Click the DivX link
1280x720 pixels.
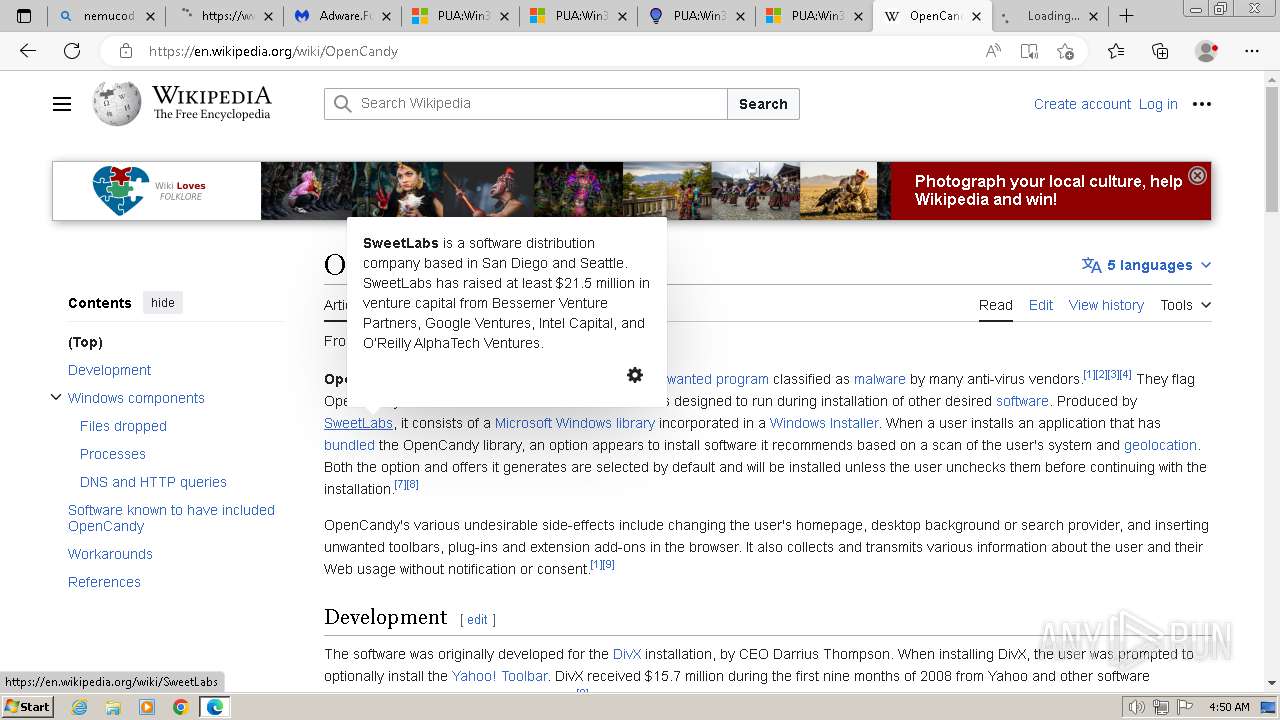626,654
